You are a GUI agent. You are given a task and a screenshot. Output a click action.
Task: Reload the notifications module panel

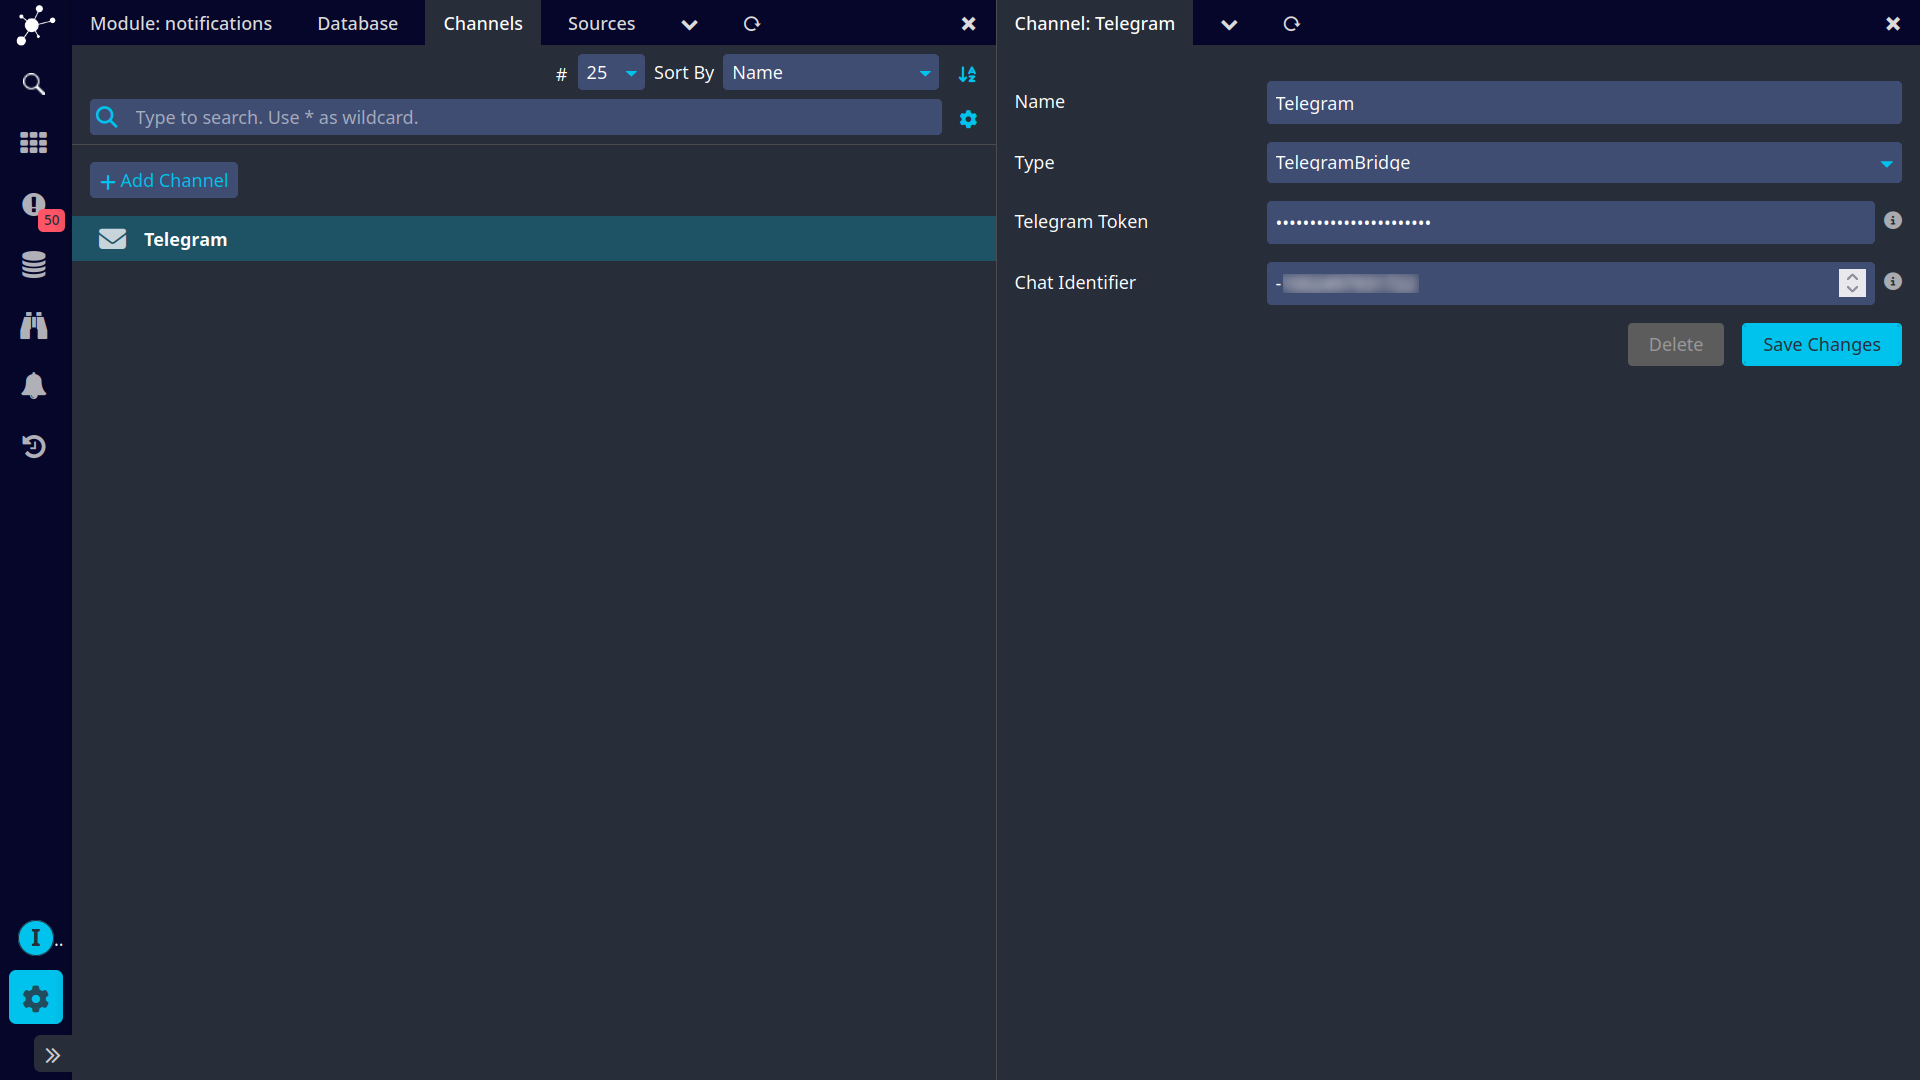[x=752, y=23]
